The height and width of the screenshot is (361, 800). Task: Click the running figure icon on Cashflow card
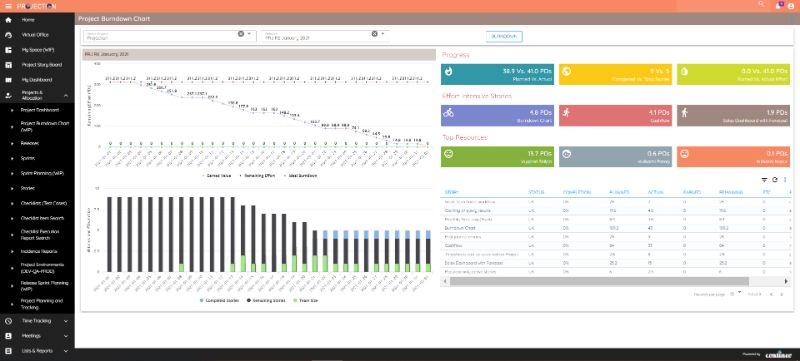click(x=566, y=113)
